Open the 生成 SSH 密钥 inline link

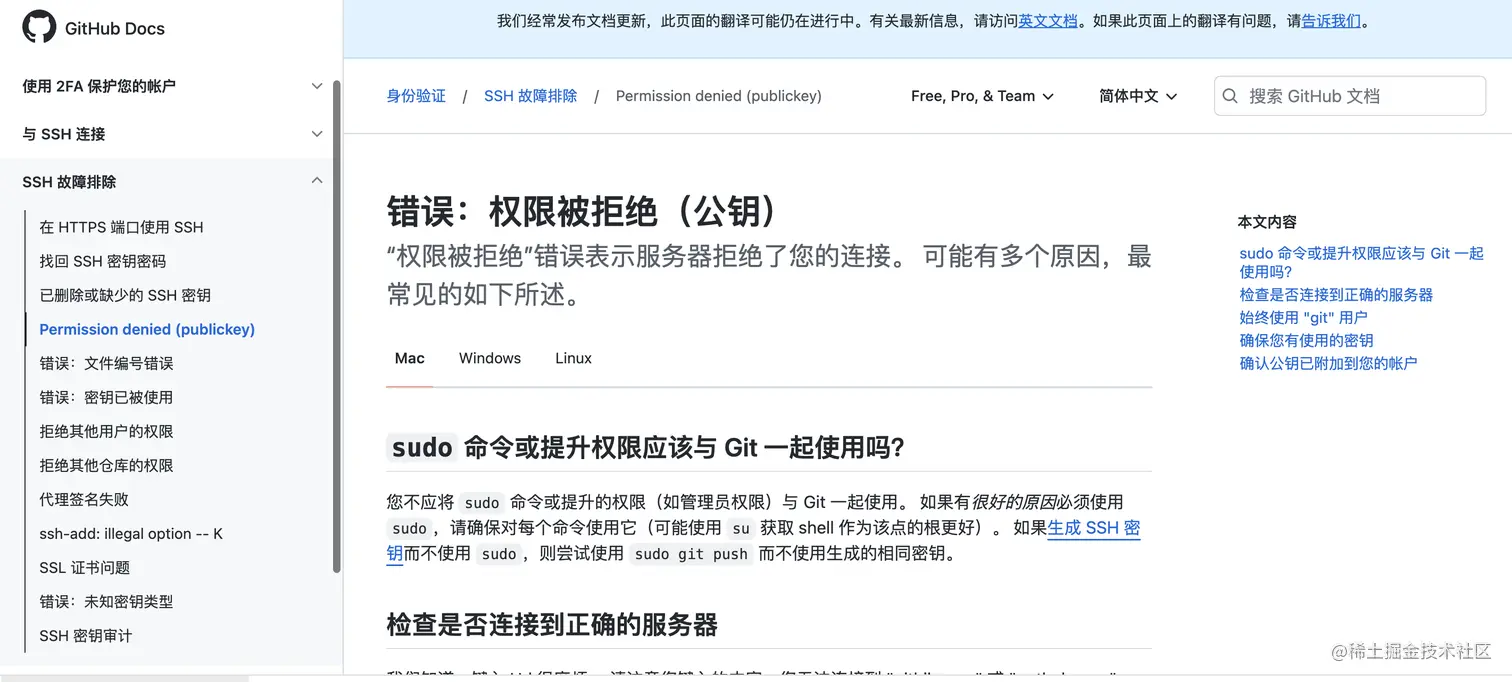coord(1094,528)
